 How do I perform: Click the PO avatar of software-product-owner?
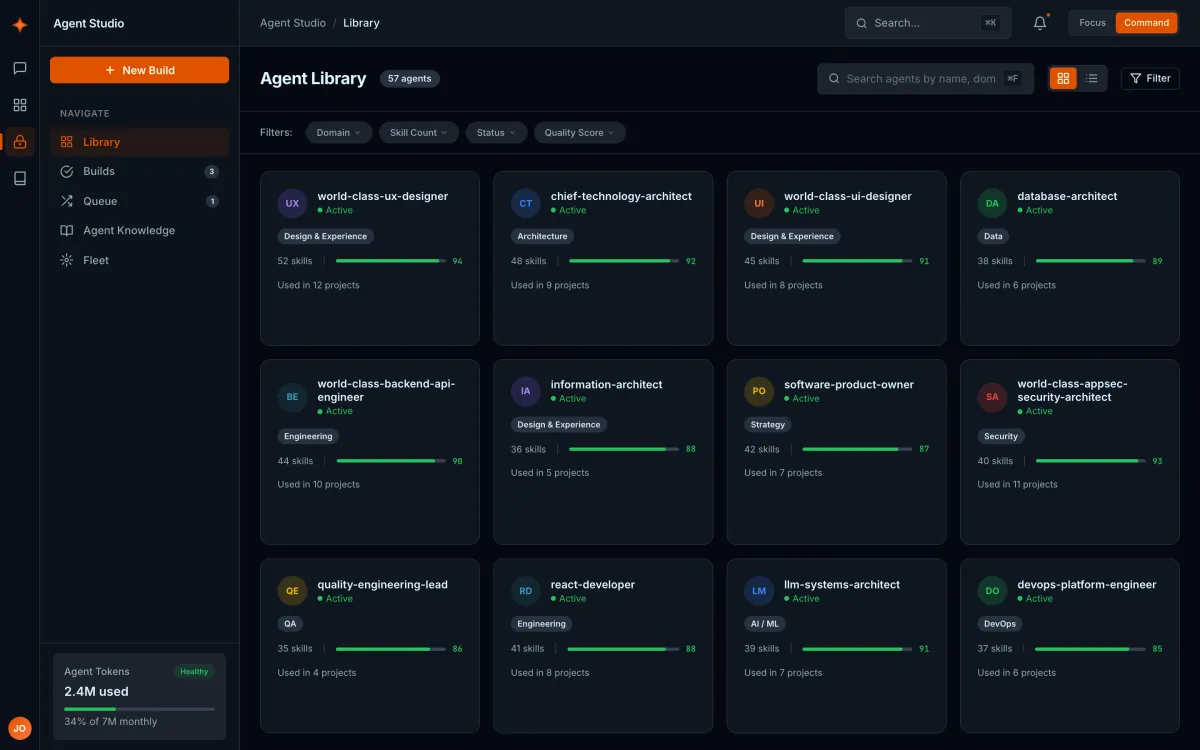tap(759, 391)
